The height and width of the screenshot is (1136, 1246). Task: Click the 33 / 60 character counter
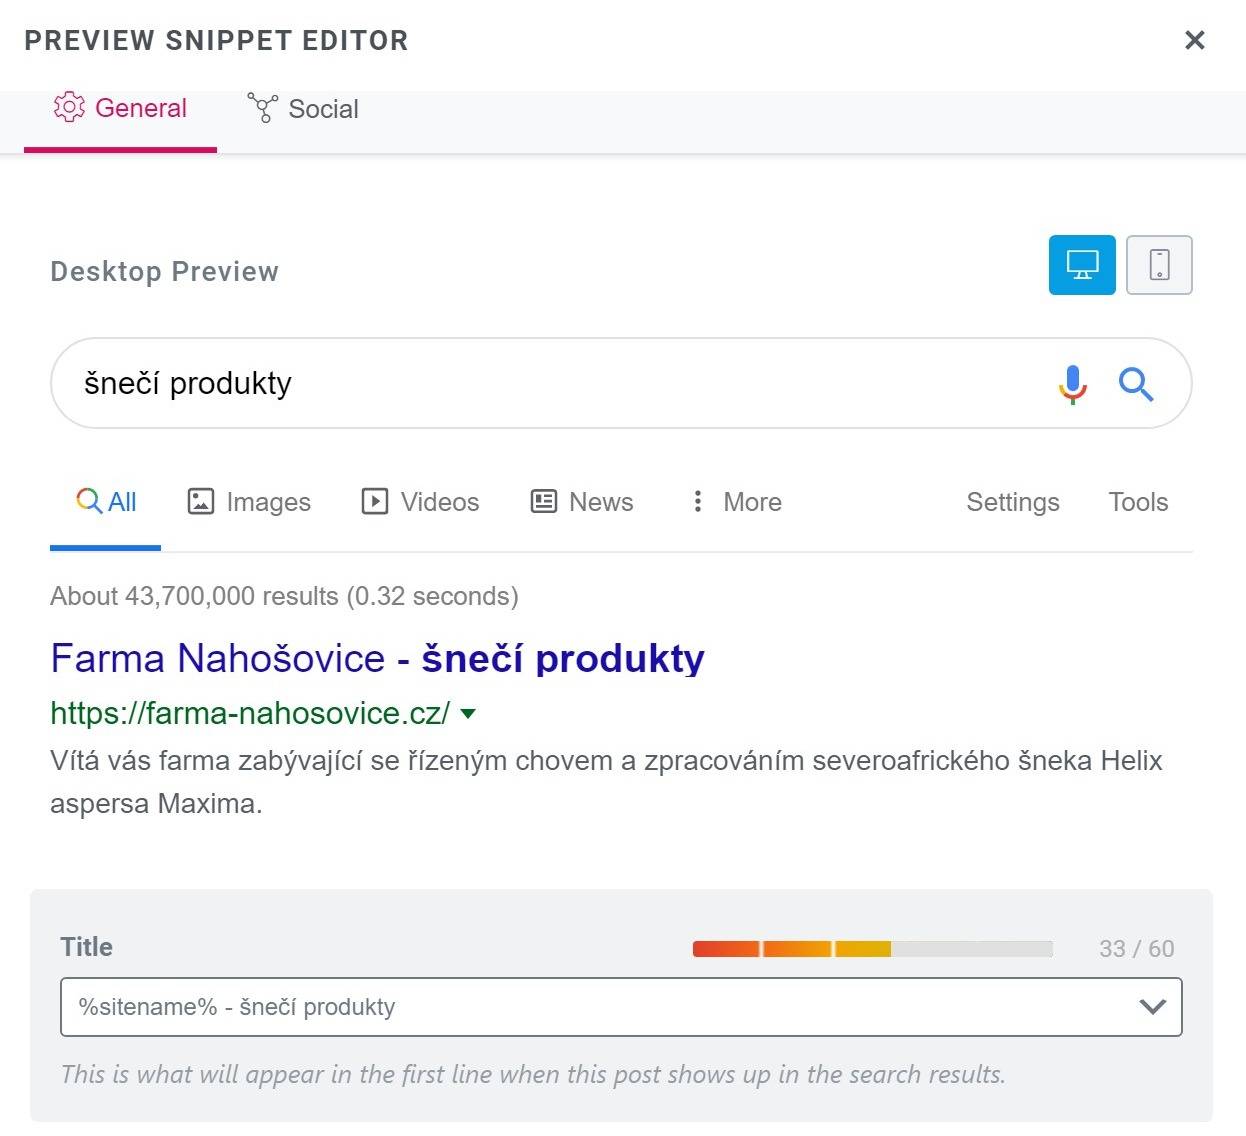pyautogui.click(x=1137, y=949)
